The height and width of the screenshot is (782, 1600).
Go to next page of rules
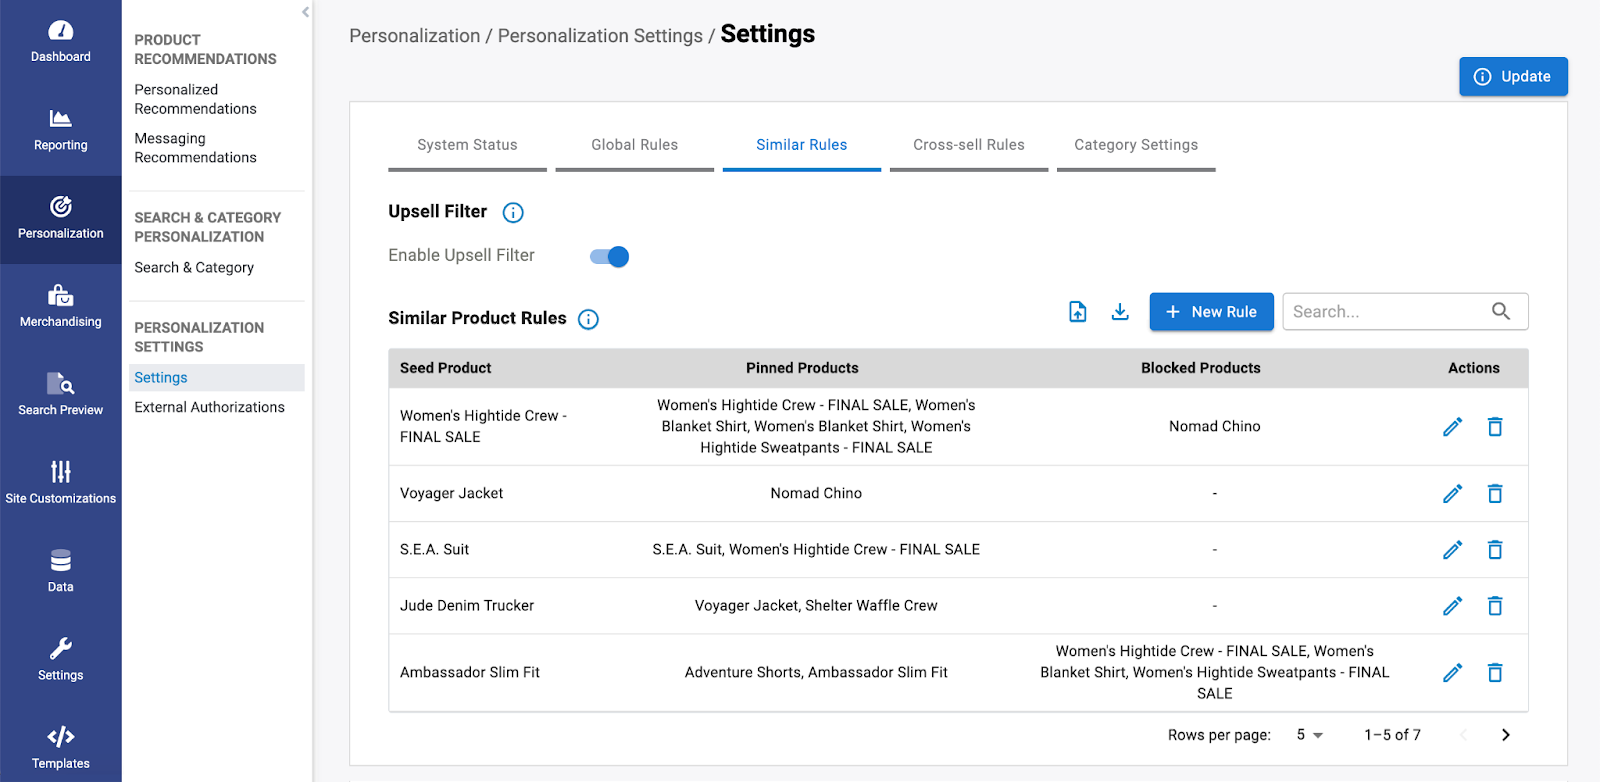click(x=1506, y=735)
